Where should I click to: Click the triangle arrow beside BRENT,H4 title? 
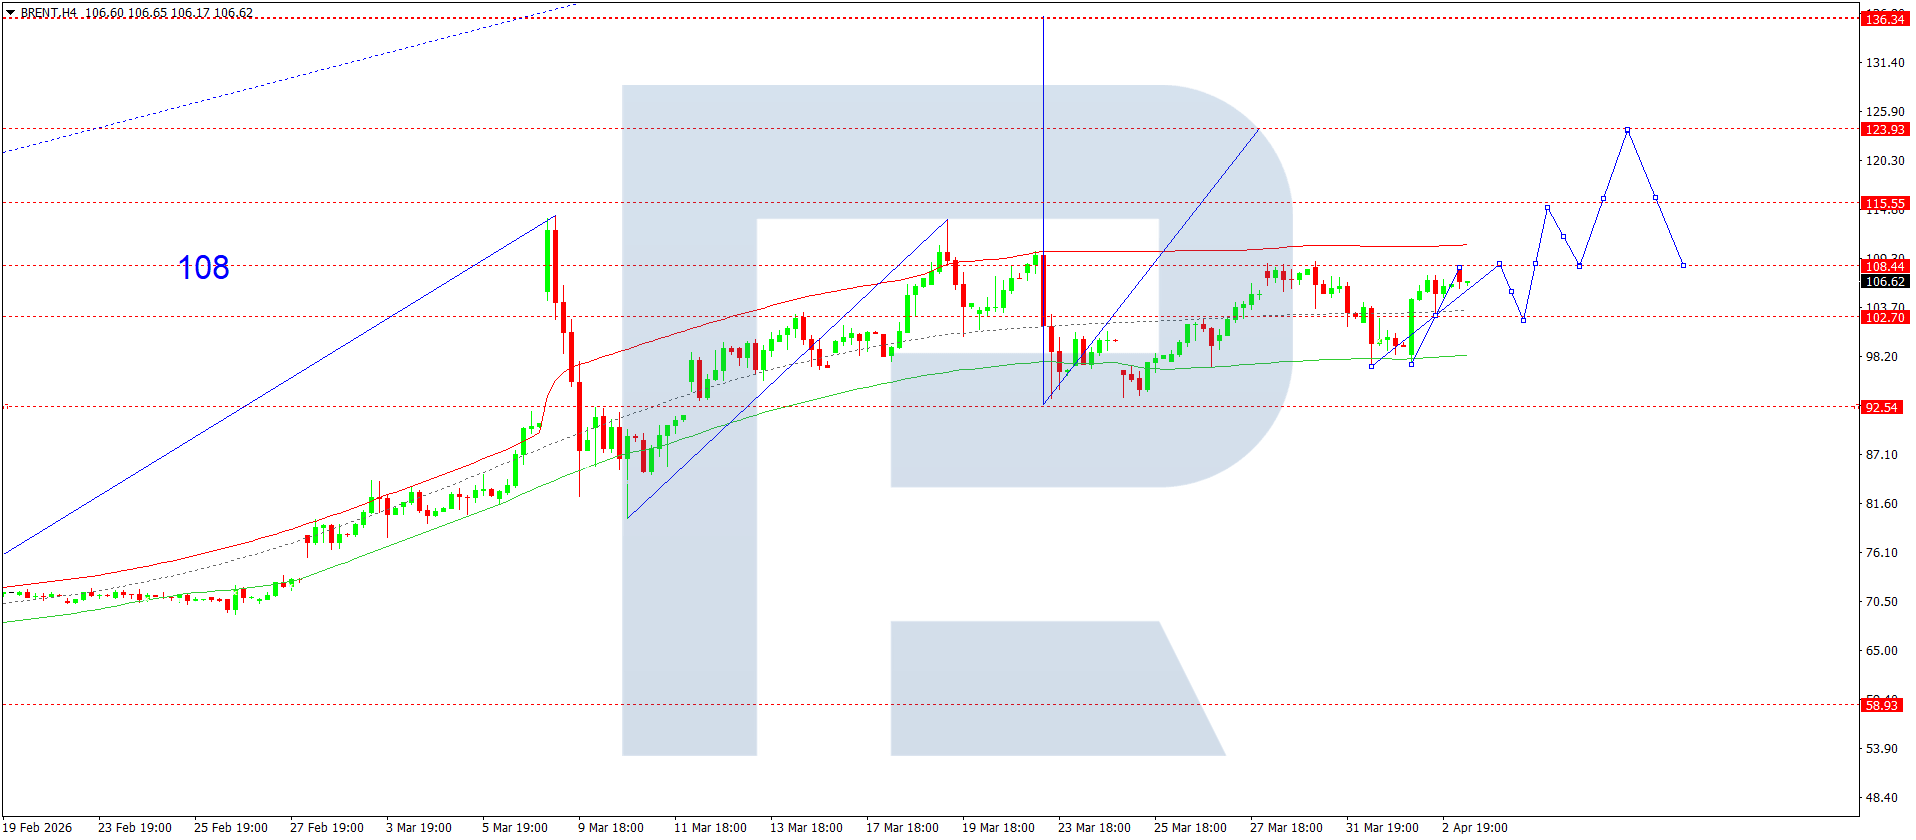tap(11, 13)
